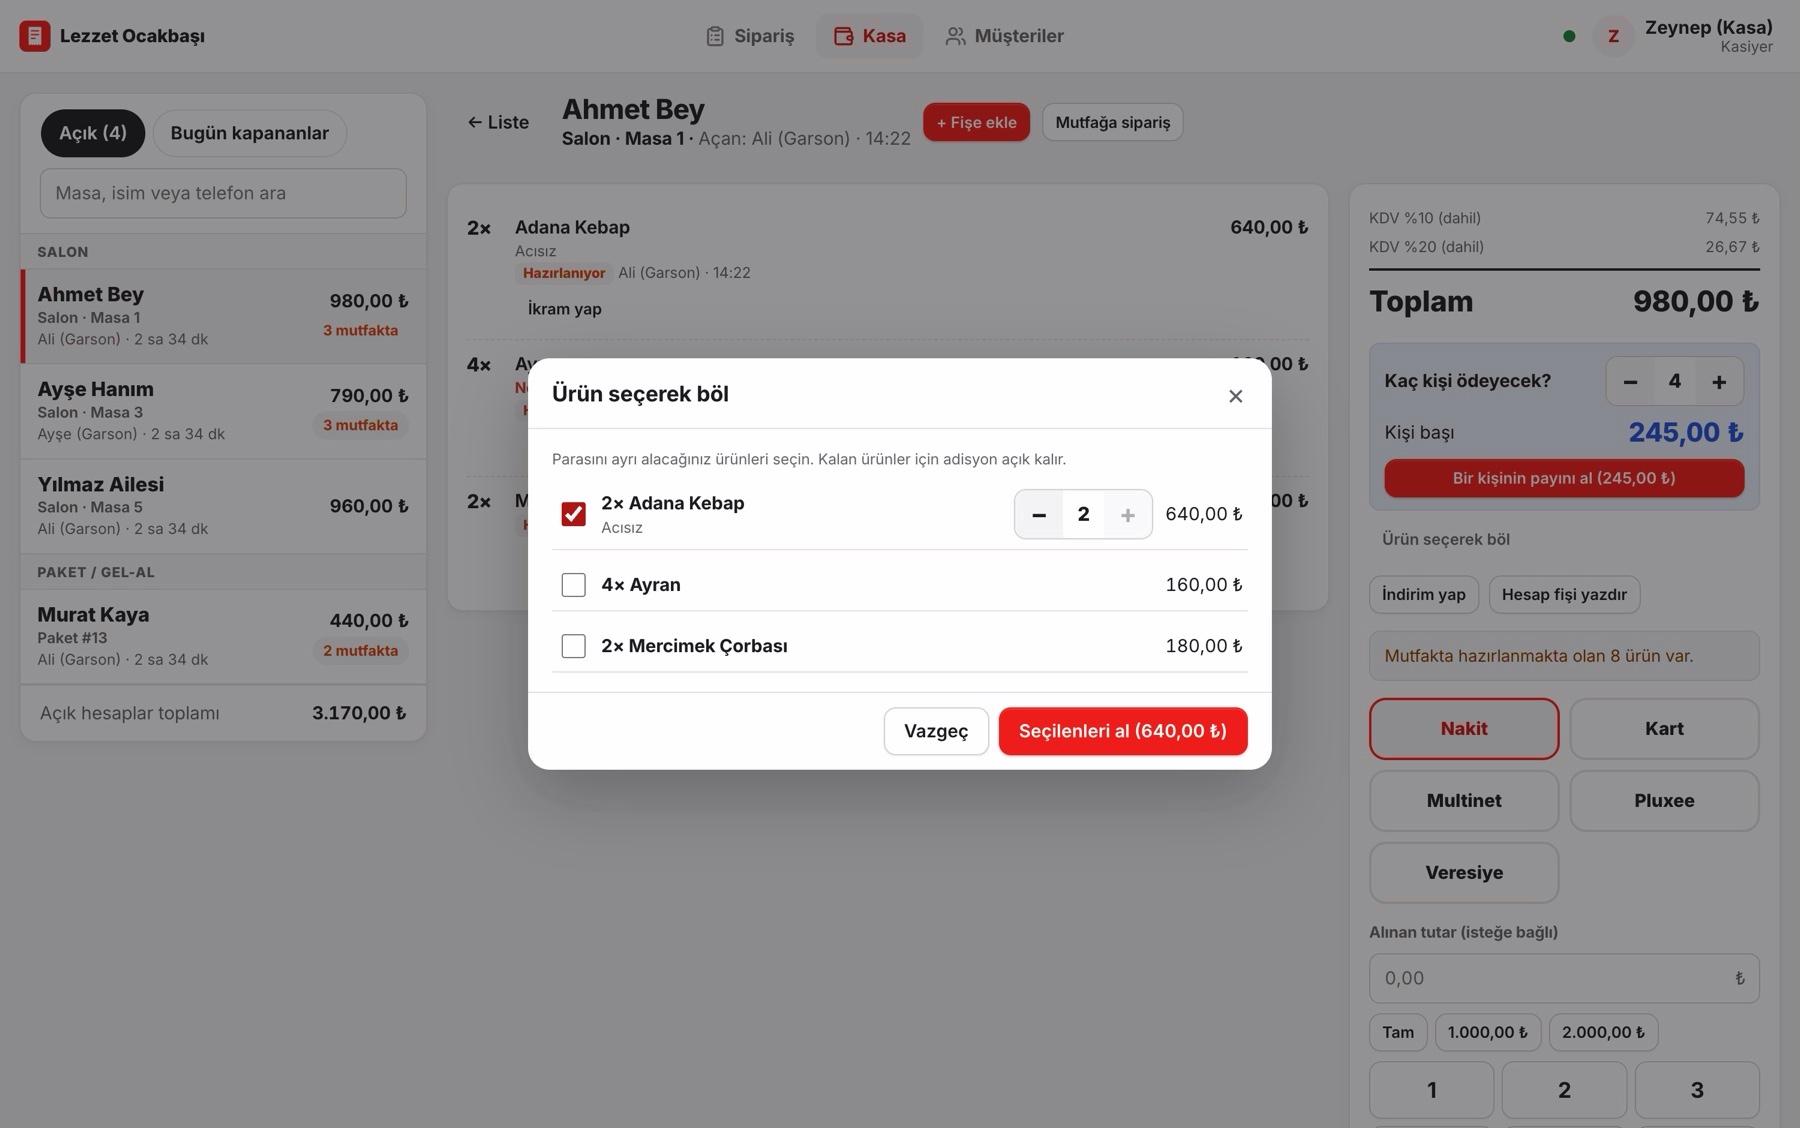Click Ürün seçerek böl in payment panel
This screenshot has width=1800, height=1128.
click(x=1445, y=539)
